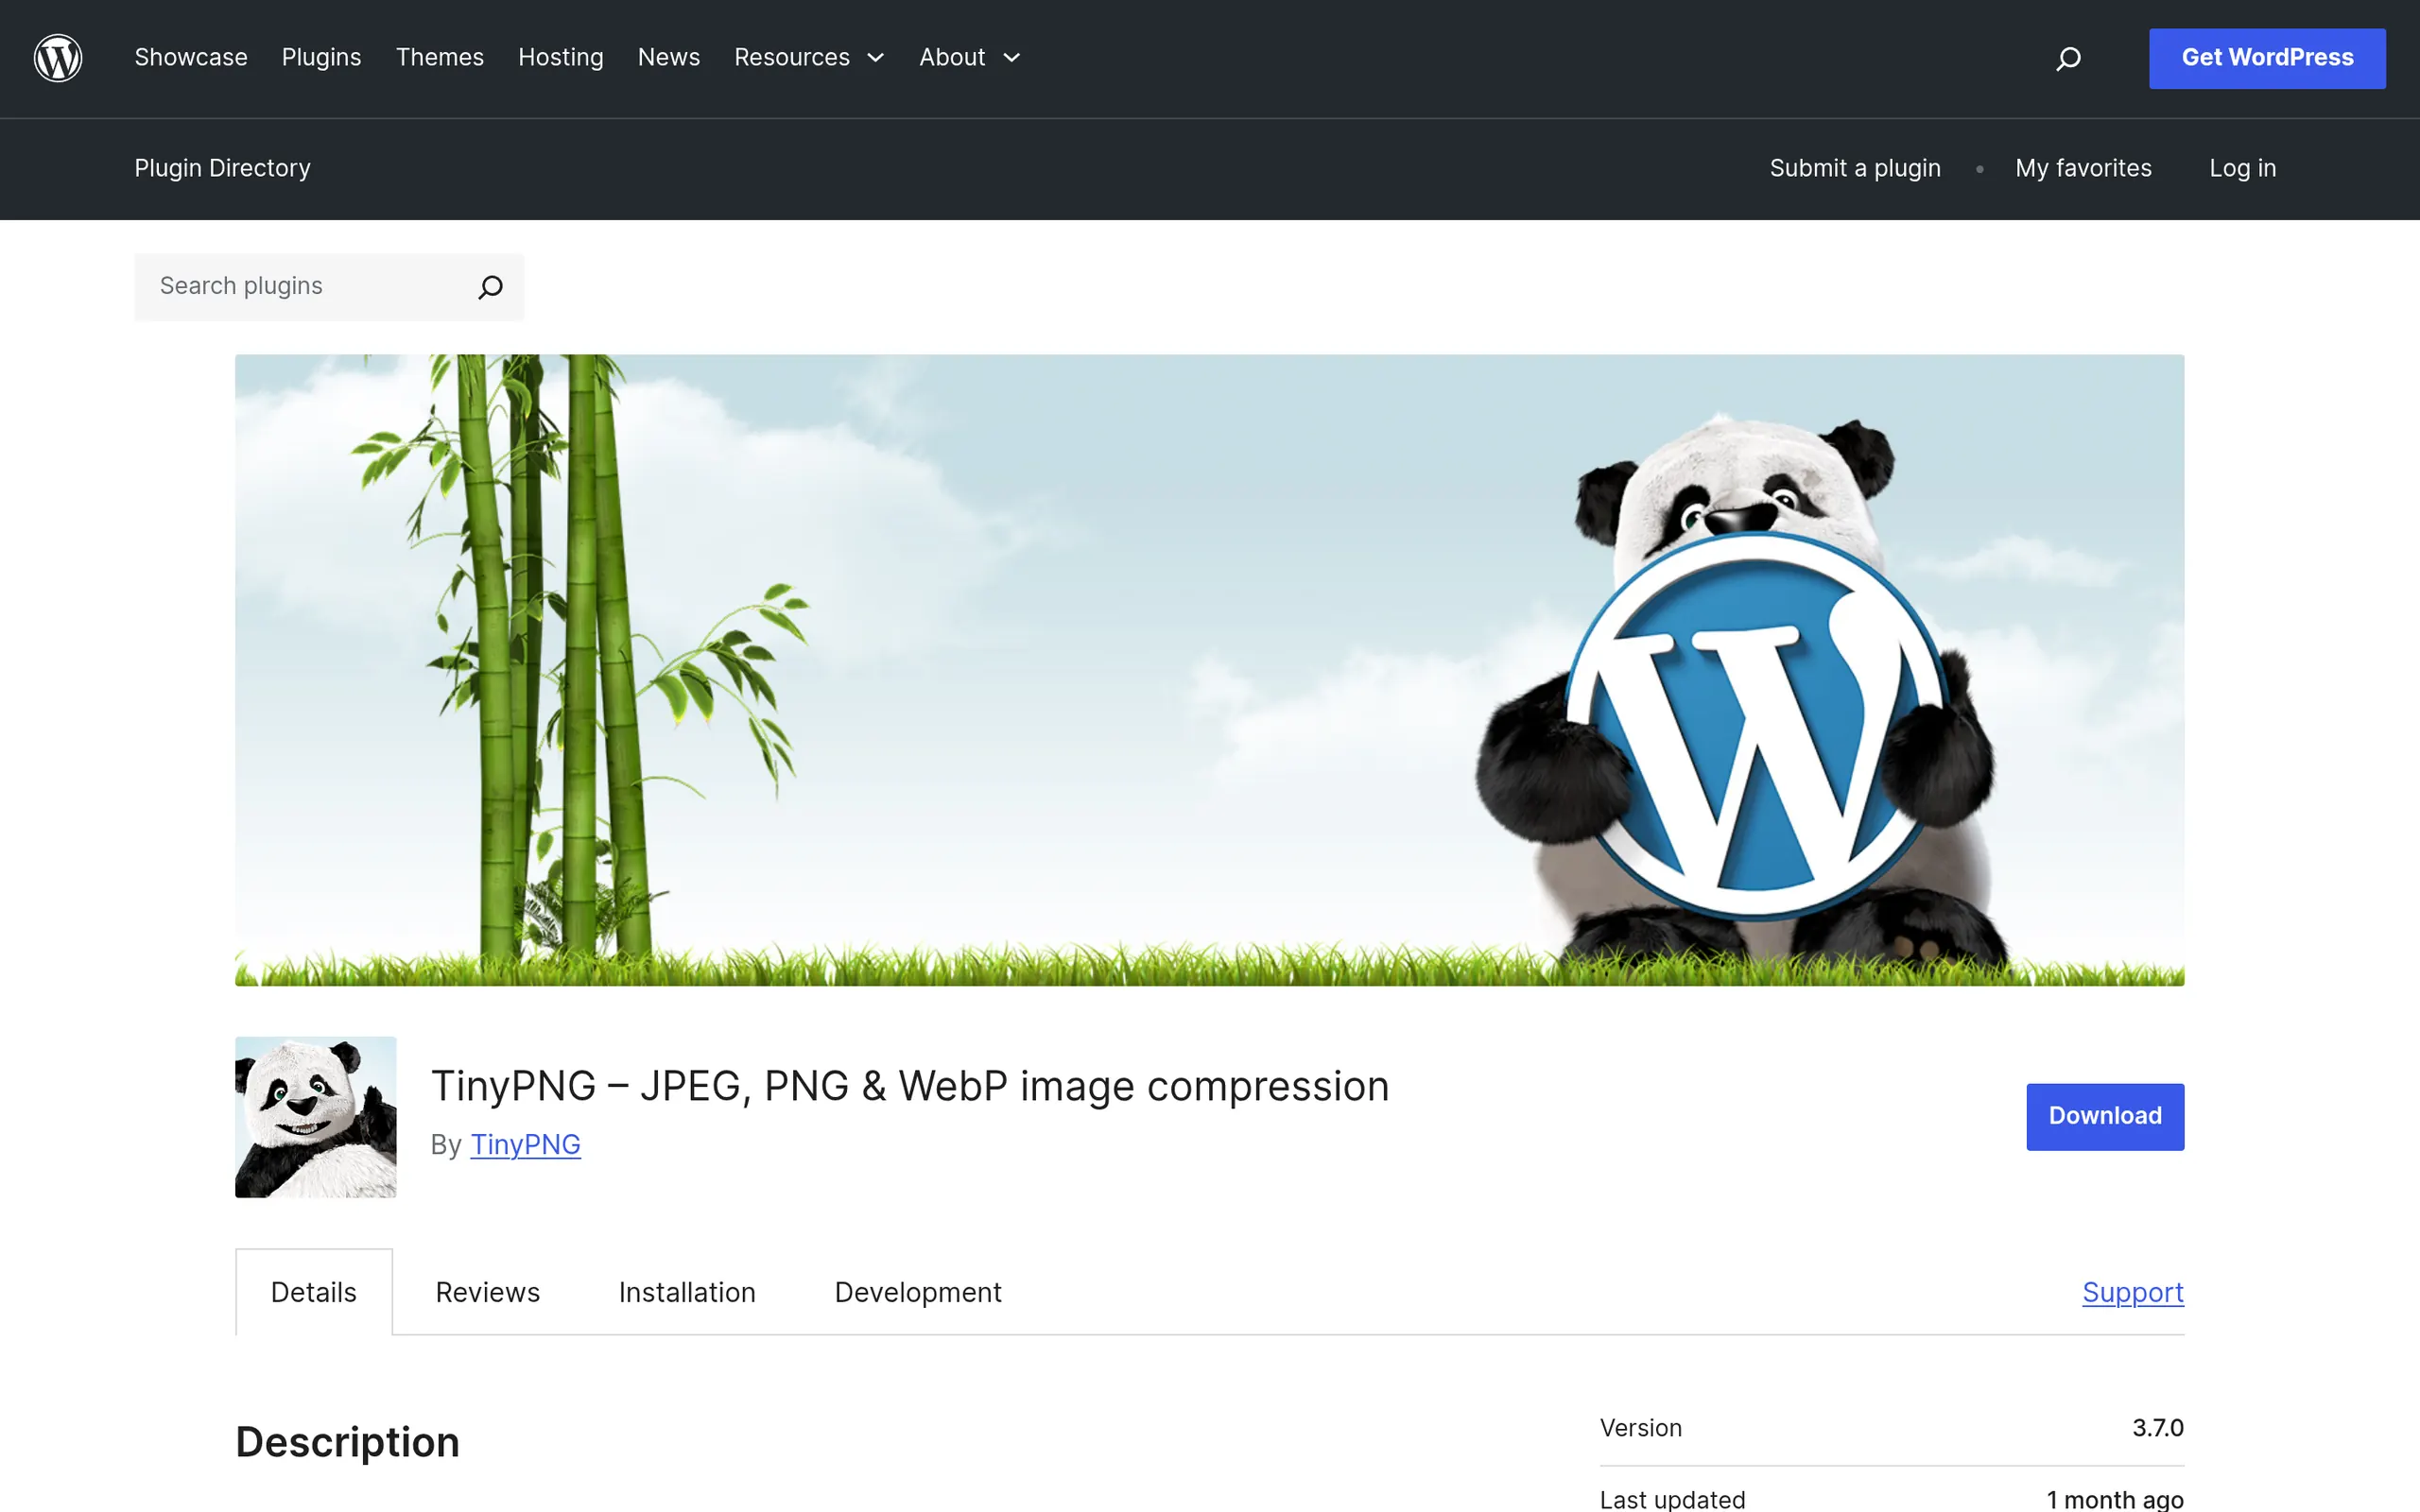The height and width of the screenshot is (1512, 2420).
Task: Expand the About dropdown menu
Action: point(969,58)
